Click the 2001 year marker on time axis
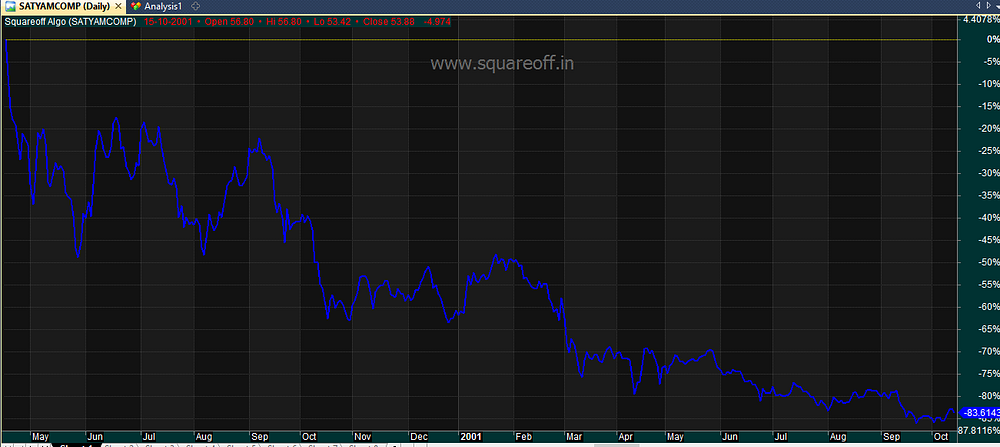The height and width of the screenshot is (447, 1000). pyautogui.click(x=471, y=437)
